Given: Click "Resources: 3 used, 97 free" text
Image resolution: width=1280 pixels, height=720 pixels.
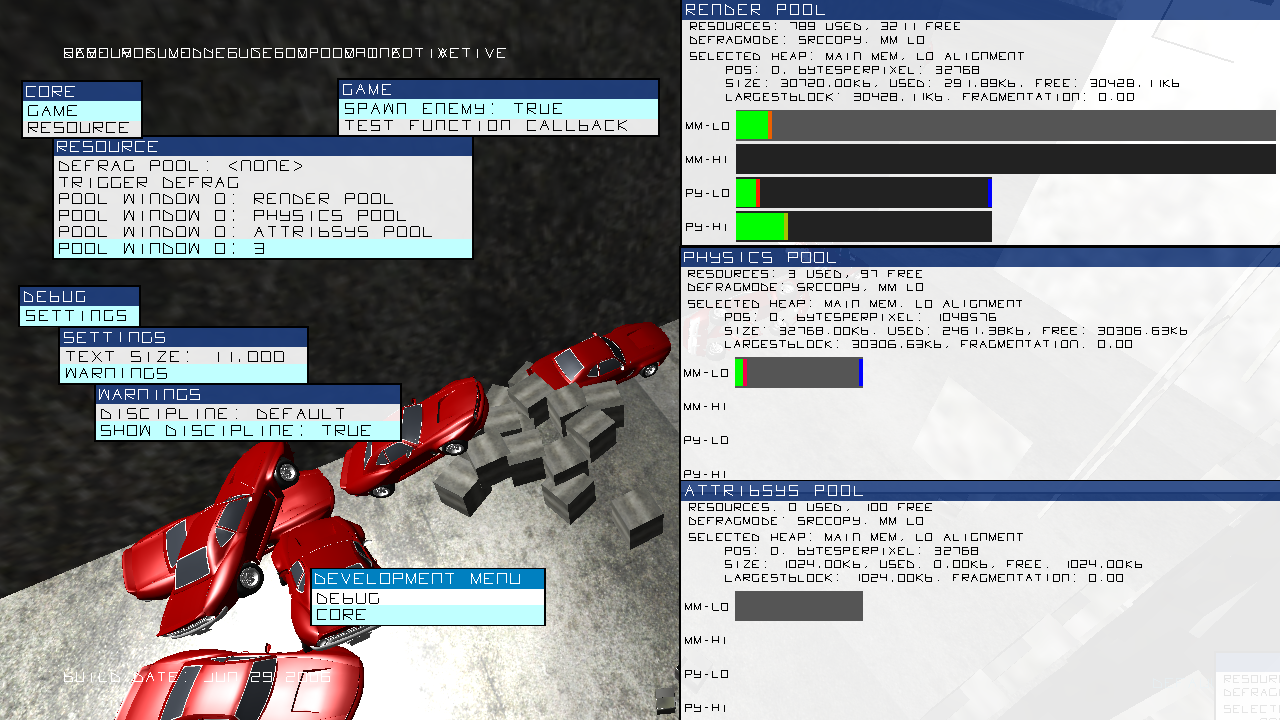Looking at the screenshot, I should 805,274.
